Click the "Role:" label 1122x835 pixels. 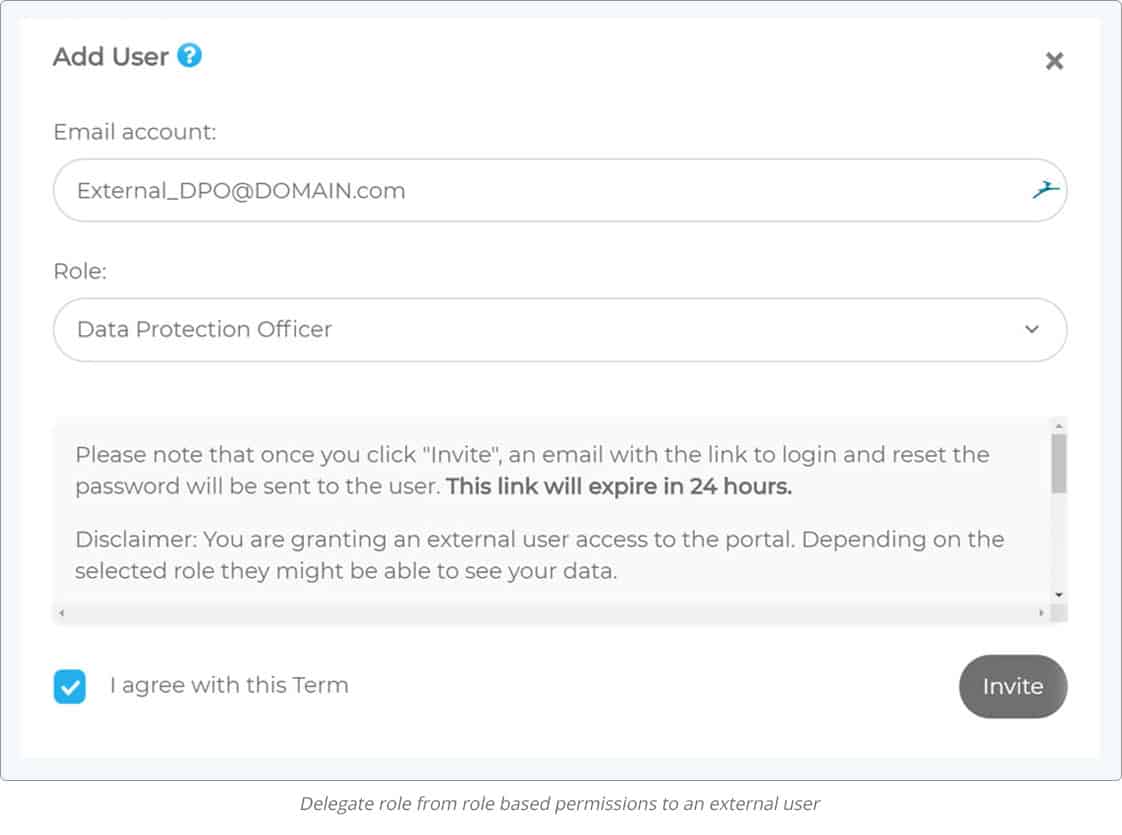pos(80,271)
